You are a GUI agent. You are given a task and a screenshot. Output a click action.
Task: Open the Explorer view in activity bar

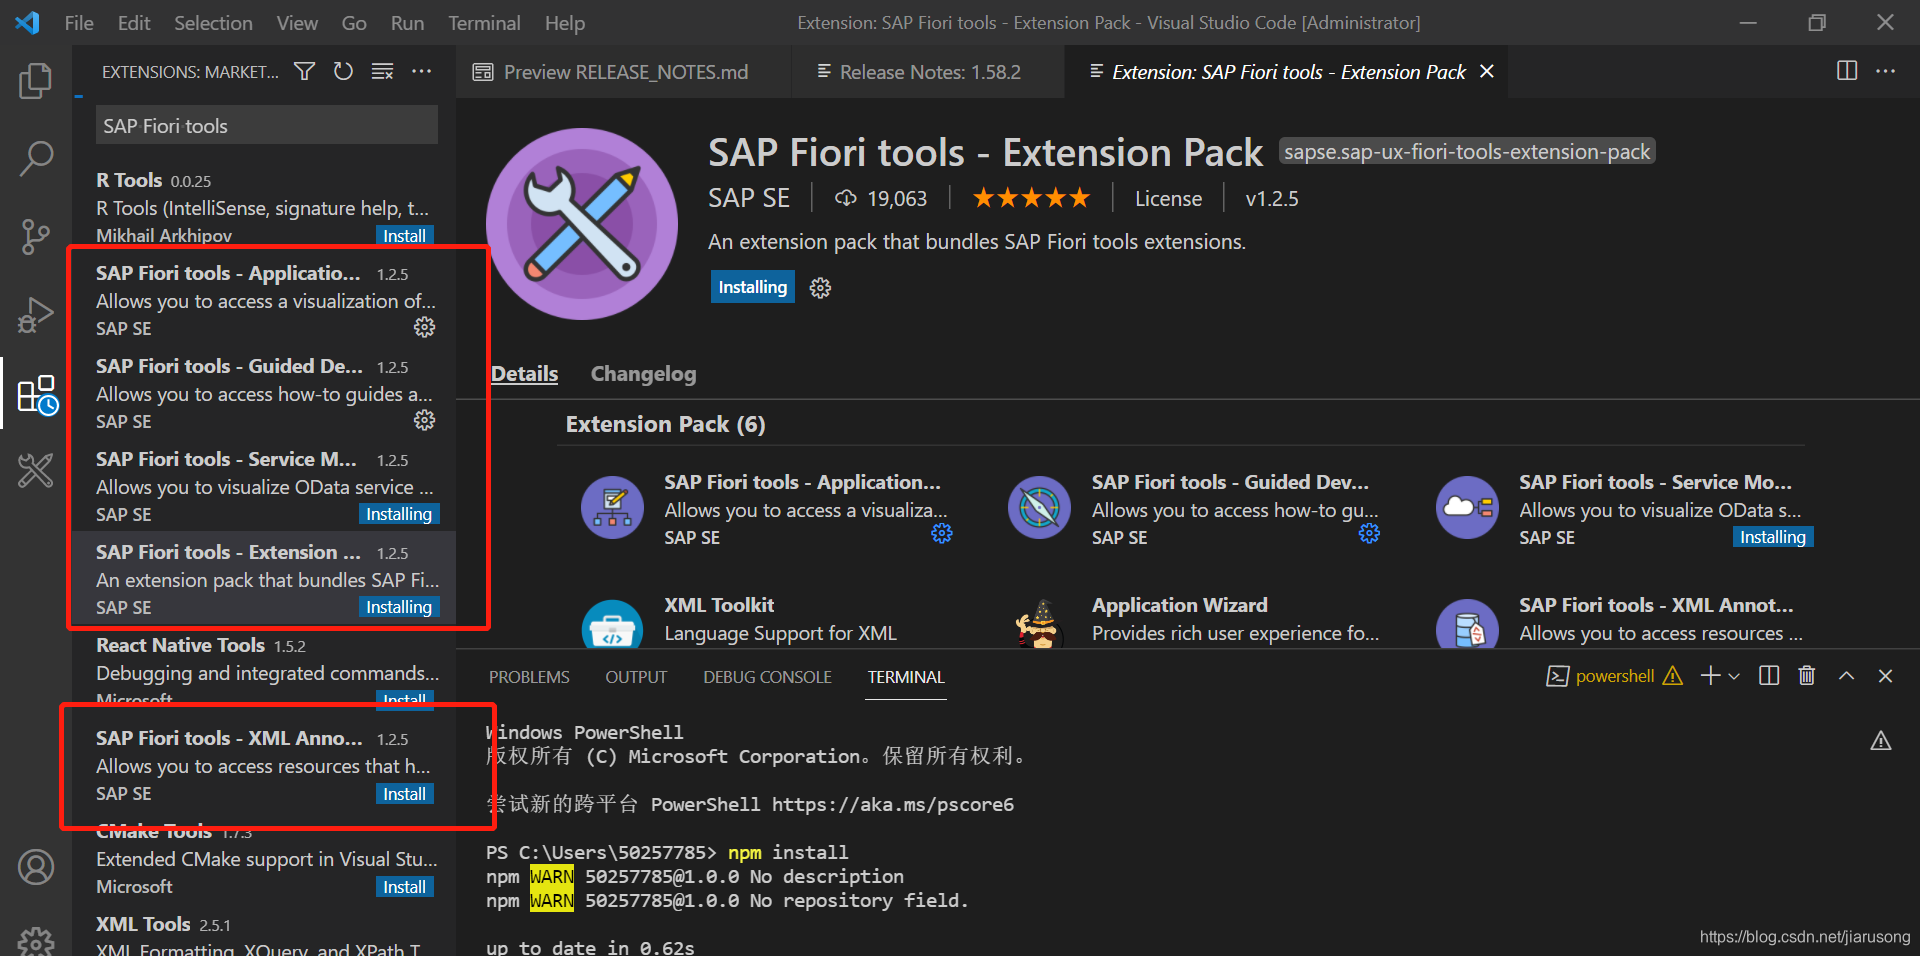pos(36,81)
